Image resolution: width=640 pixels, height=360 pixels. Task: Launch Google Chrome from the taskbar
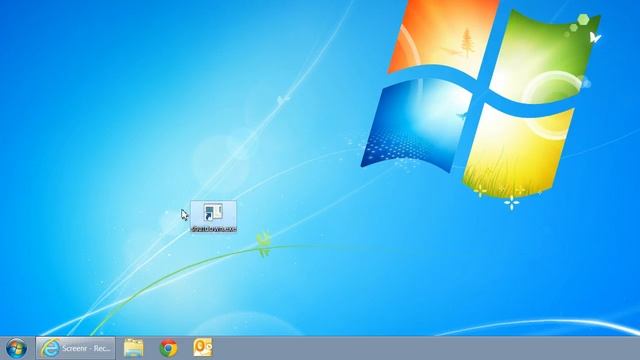168,348
